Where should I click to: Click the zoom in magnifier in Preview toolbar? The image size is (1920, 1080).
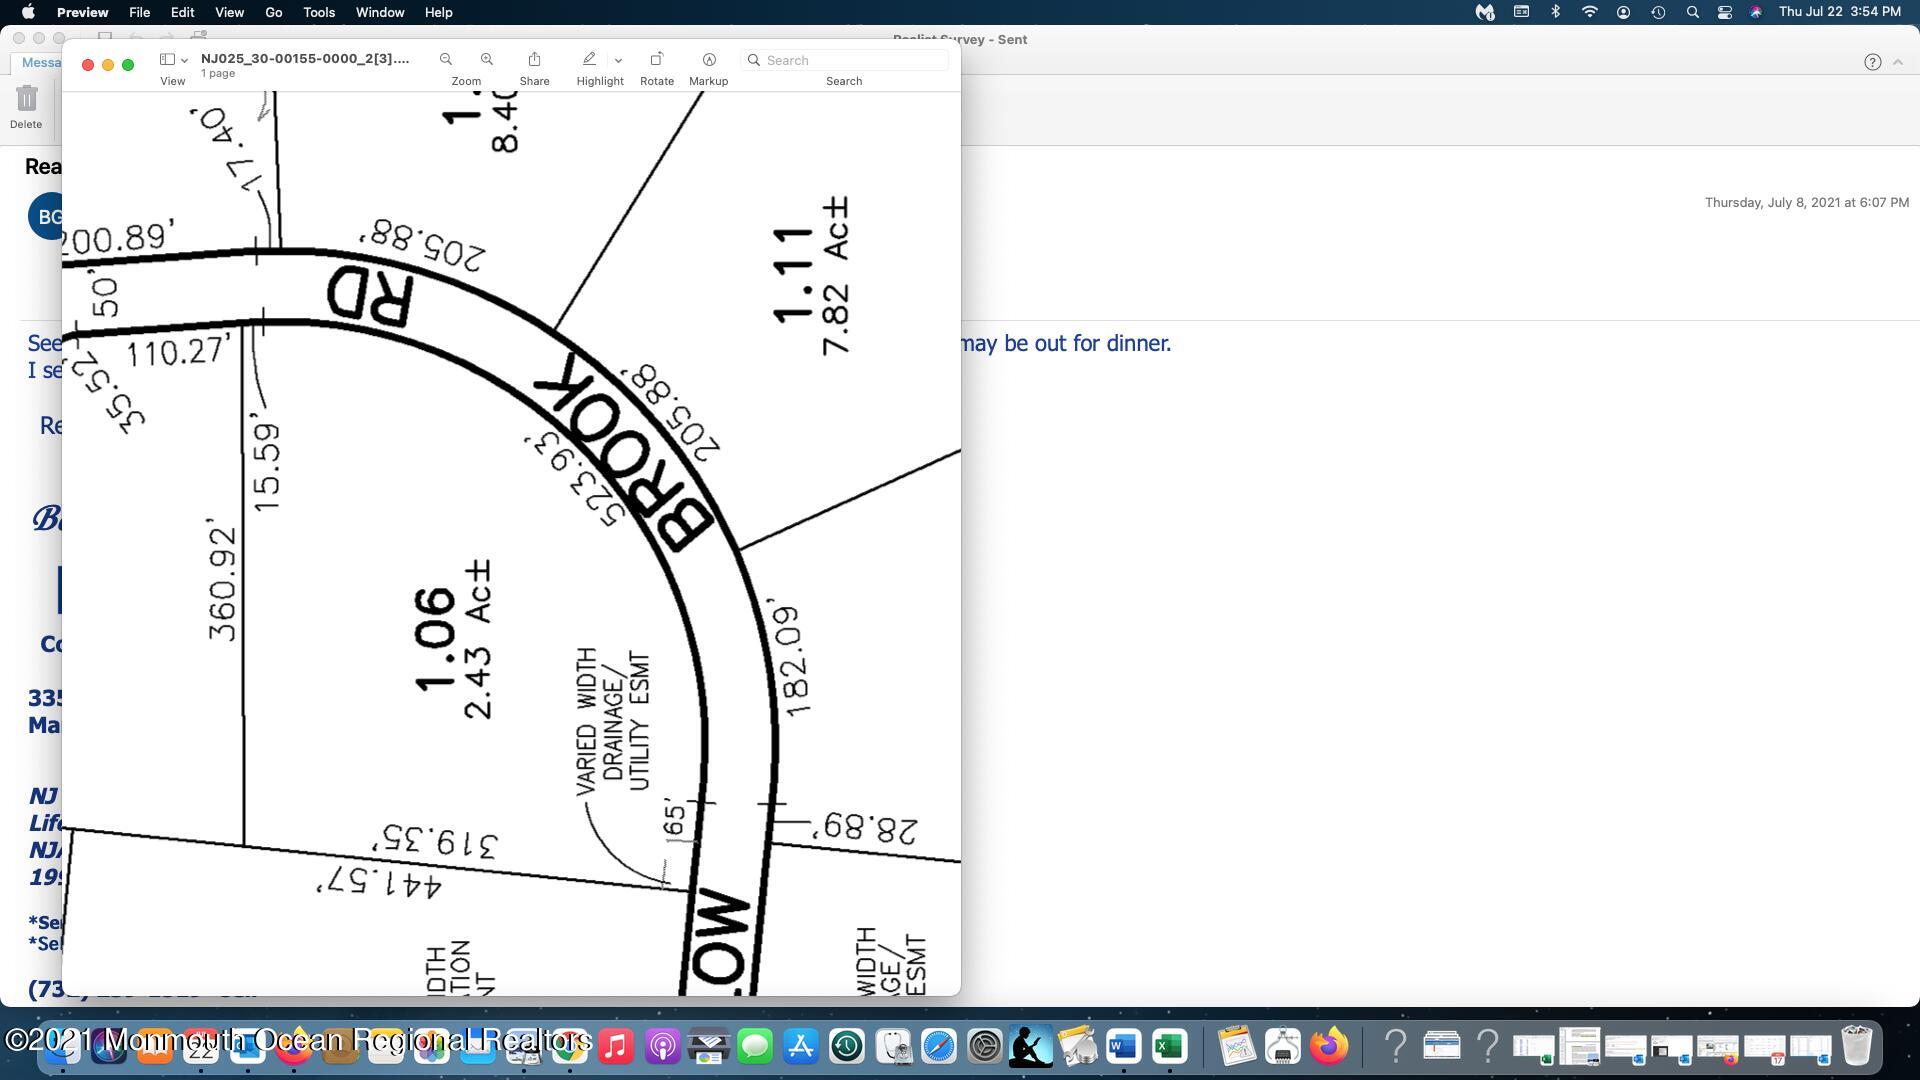click(x=487, y=60)
